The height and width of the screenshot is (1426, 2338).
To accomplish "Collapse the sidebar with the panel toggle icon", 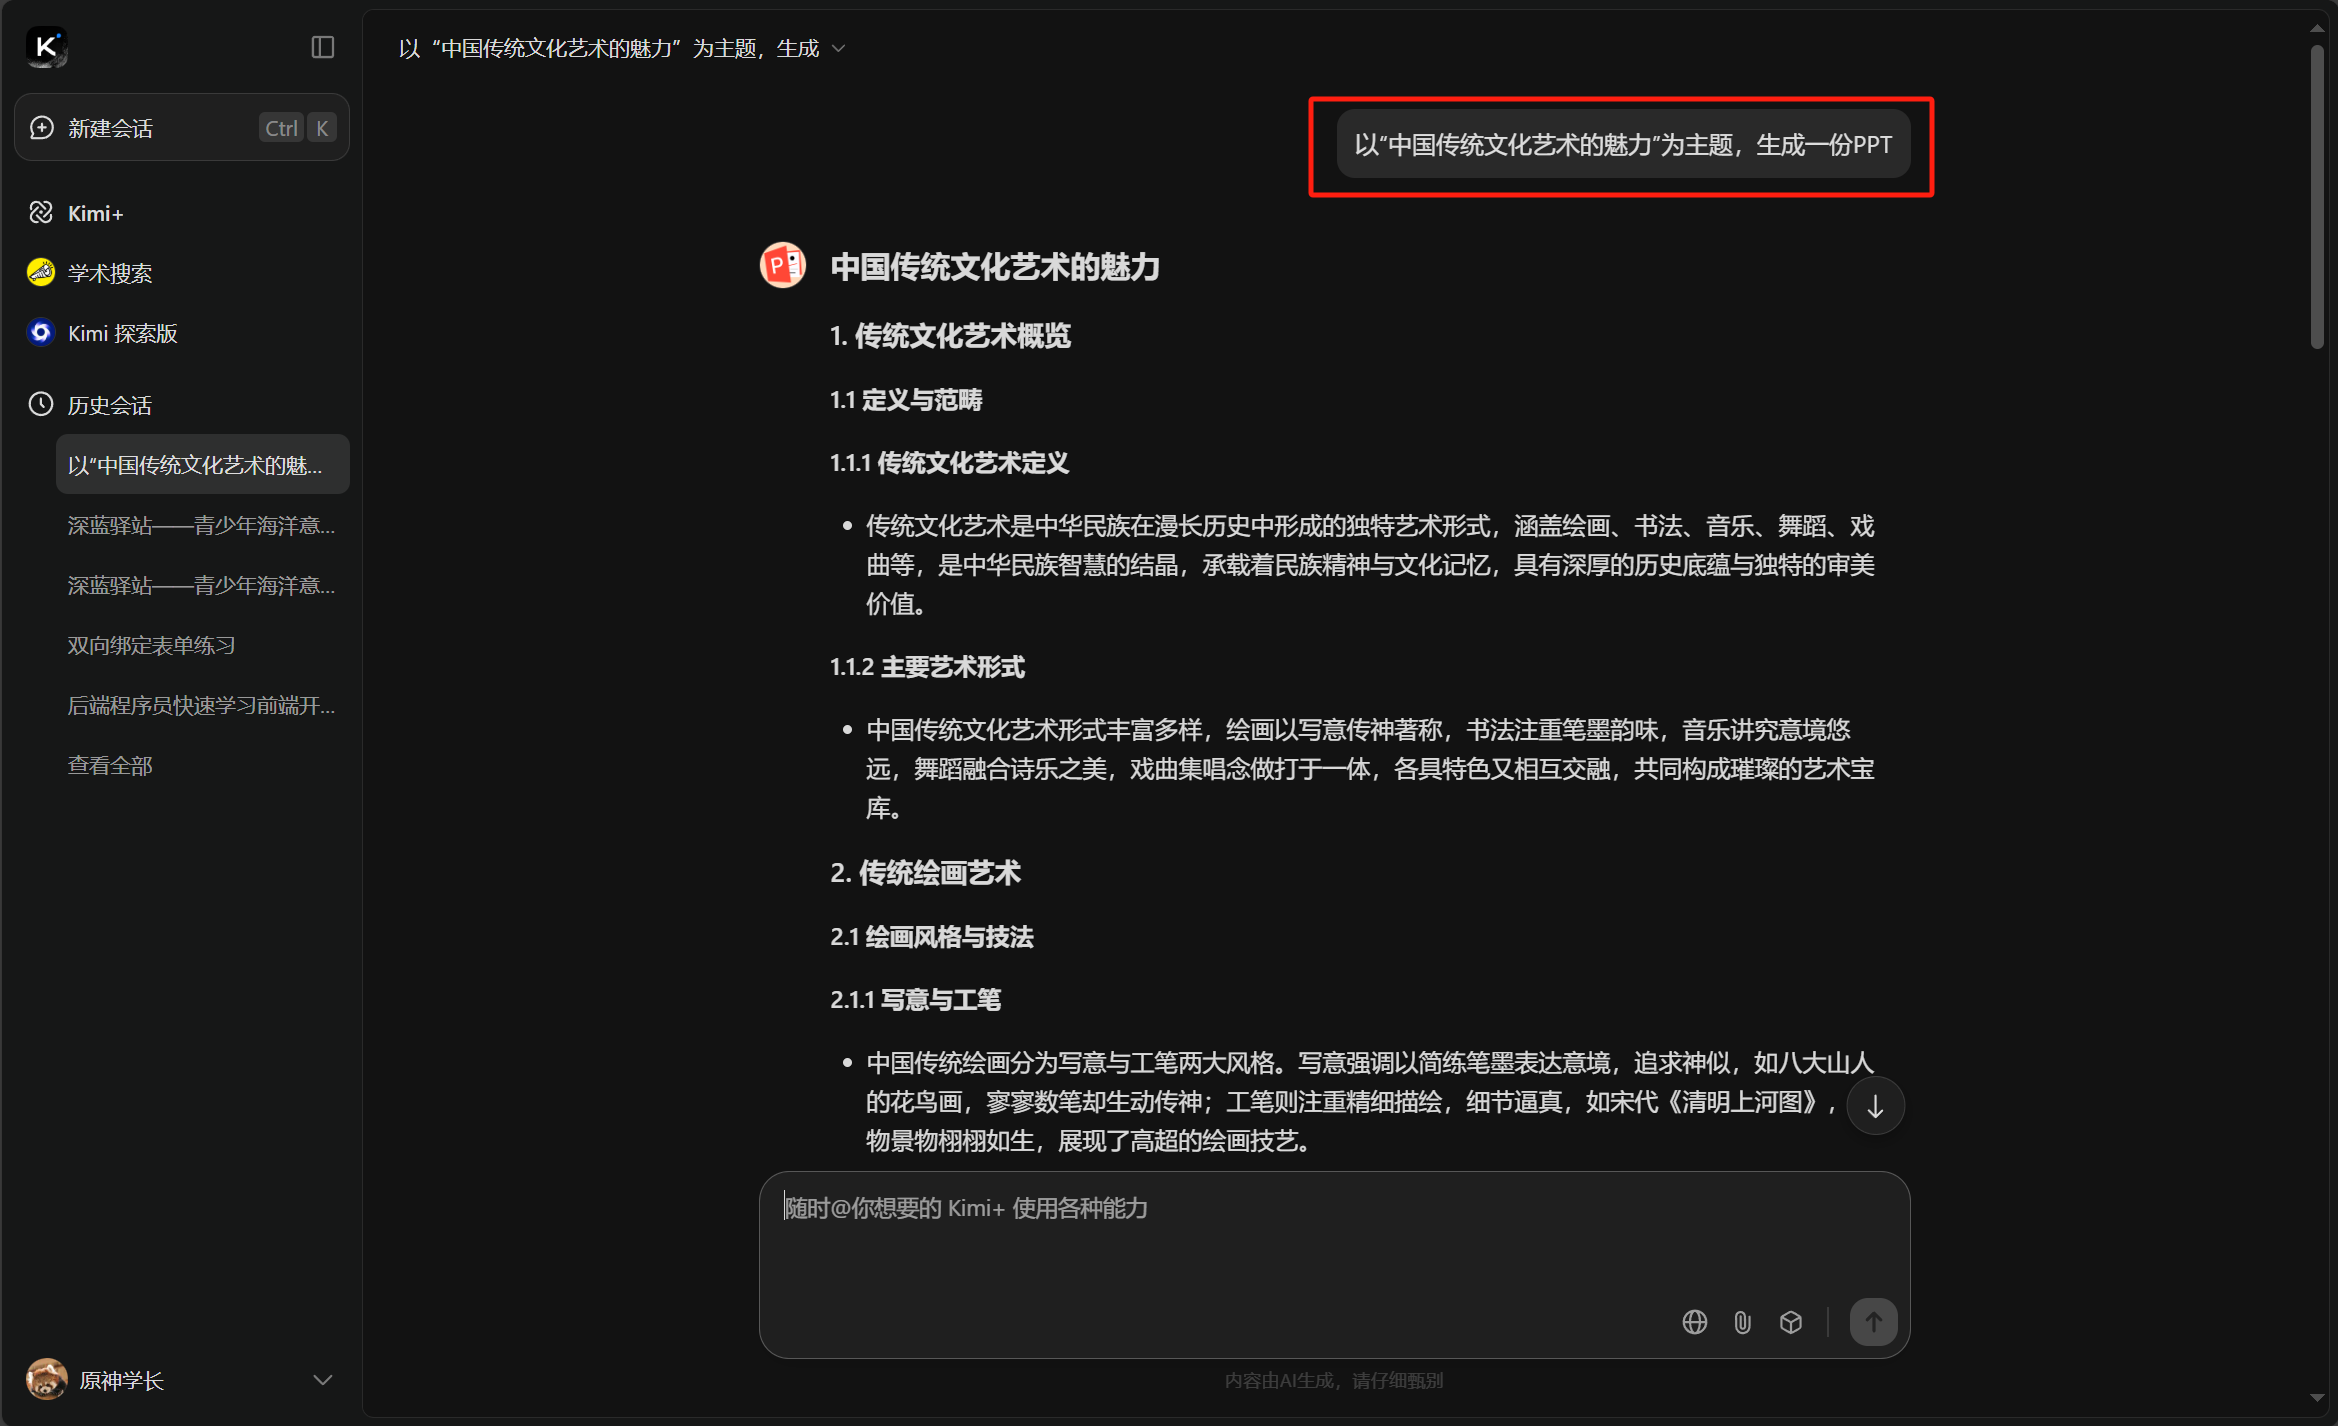I will [322, 47].
